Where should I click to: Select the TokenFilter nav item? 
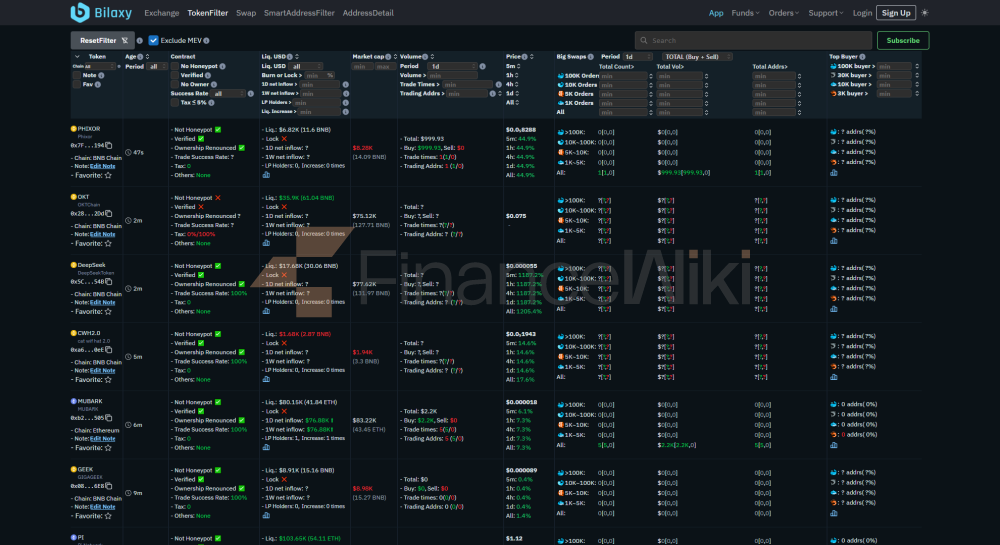[x=207, y=13]
